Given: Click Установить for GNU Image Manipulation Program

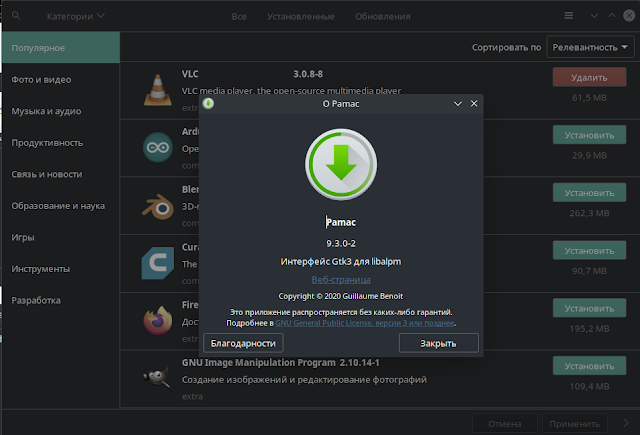Looking at the screenshot, I should 589,366.
